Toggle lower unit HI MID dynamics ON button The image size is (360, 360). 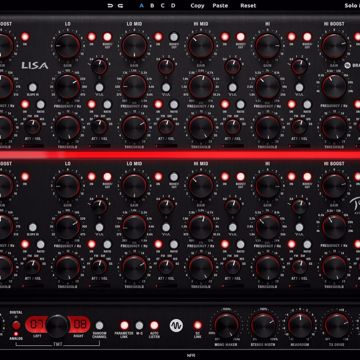pyautogui.click(x=225, y=245)
